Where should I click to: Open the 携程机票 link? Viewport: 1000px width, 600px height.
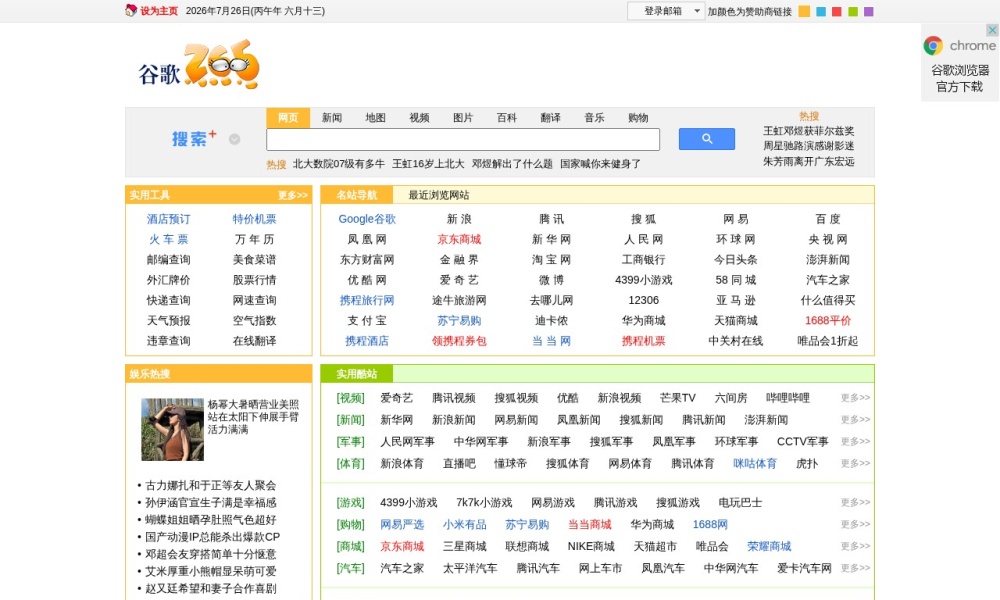[643, 340]
